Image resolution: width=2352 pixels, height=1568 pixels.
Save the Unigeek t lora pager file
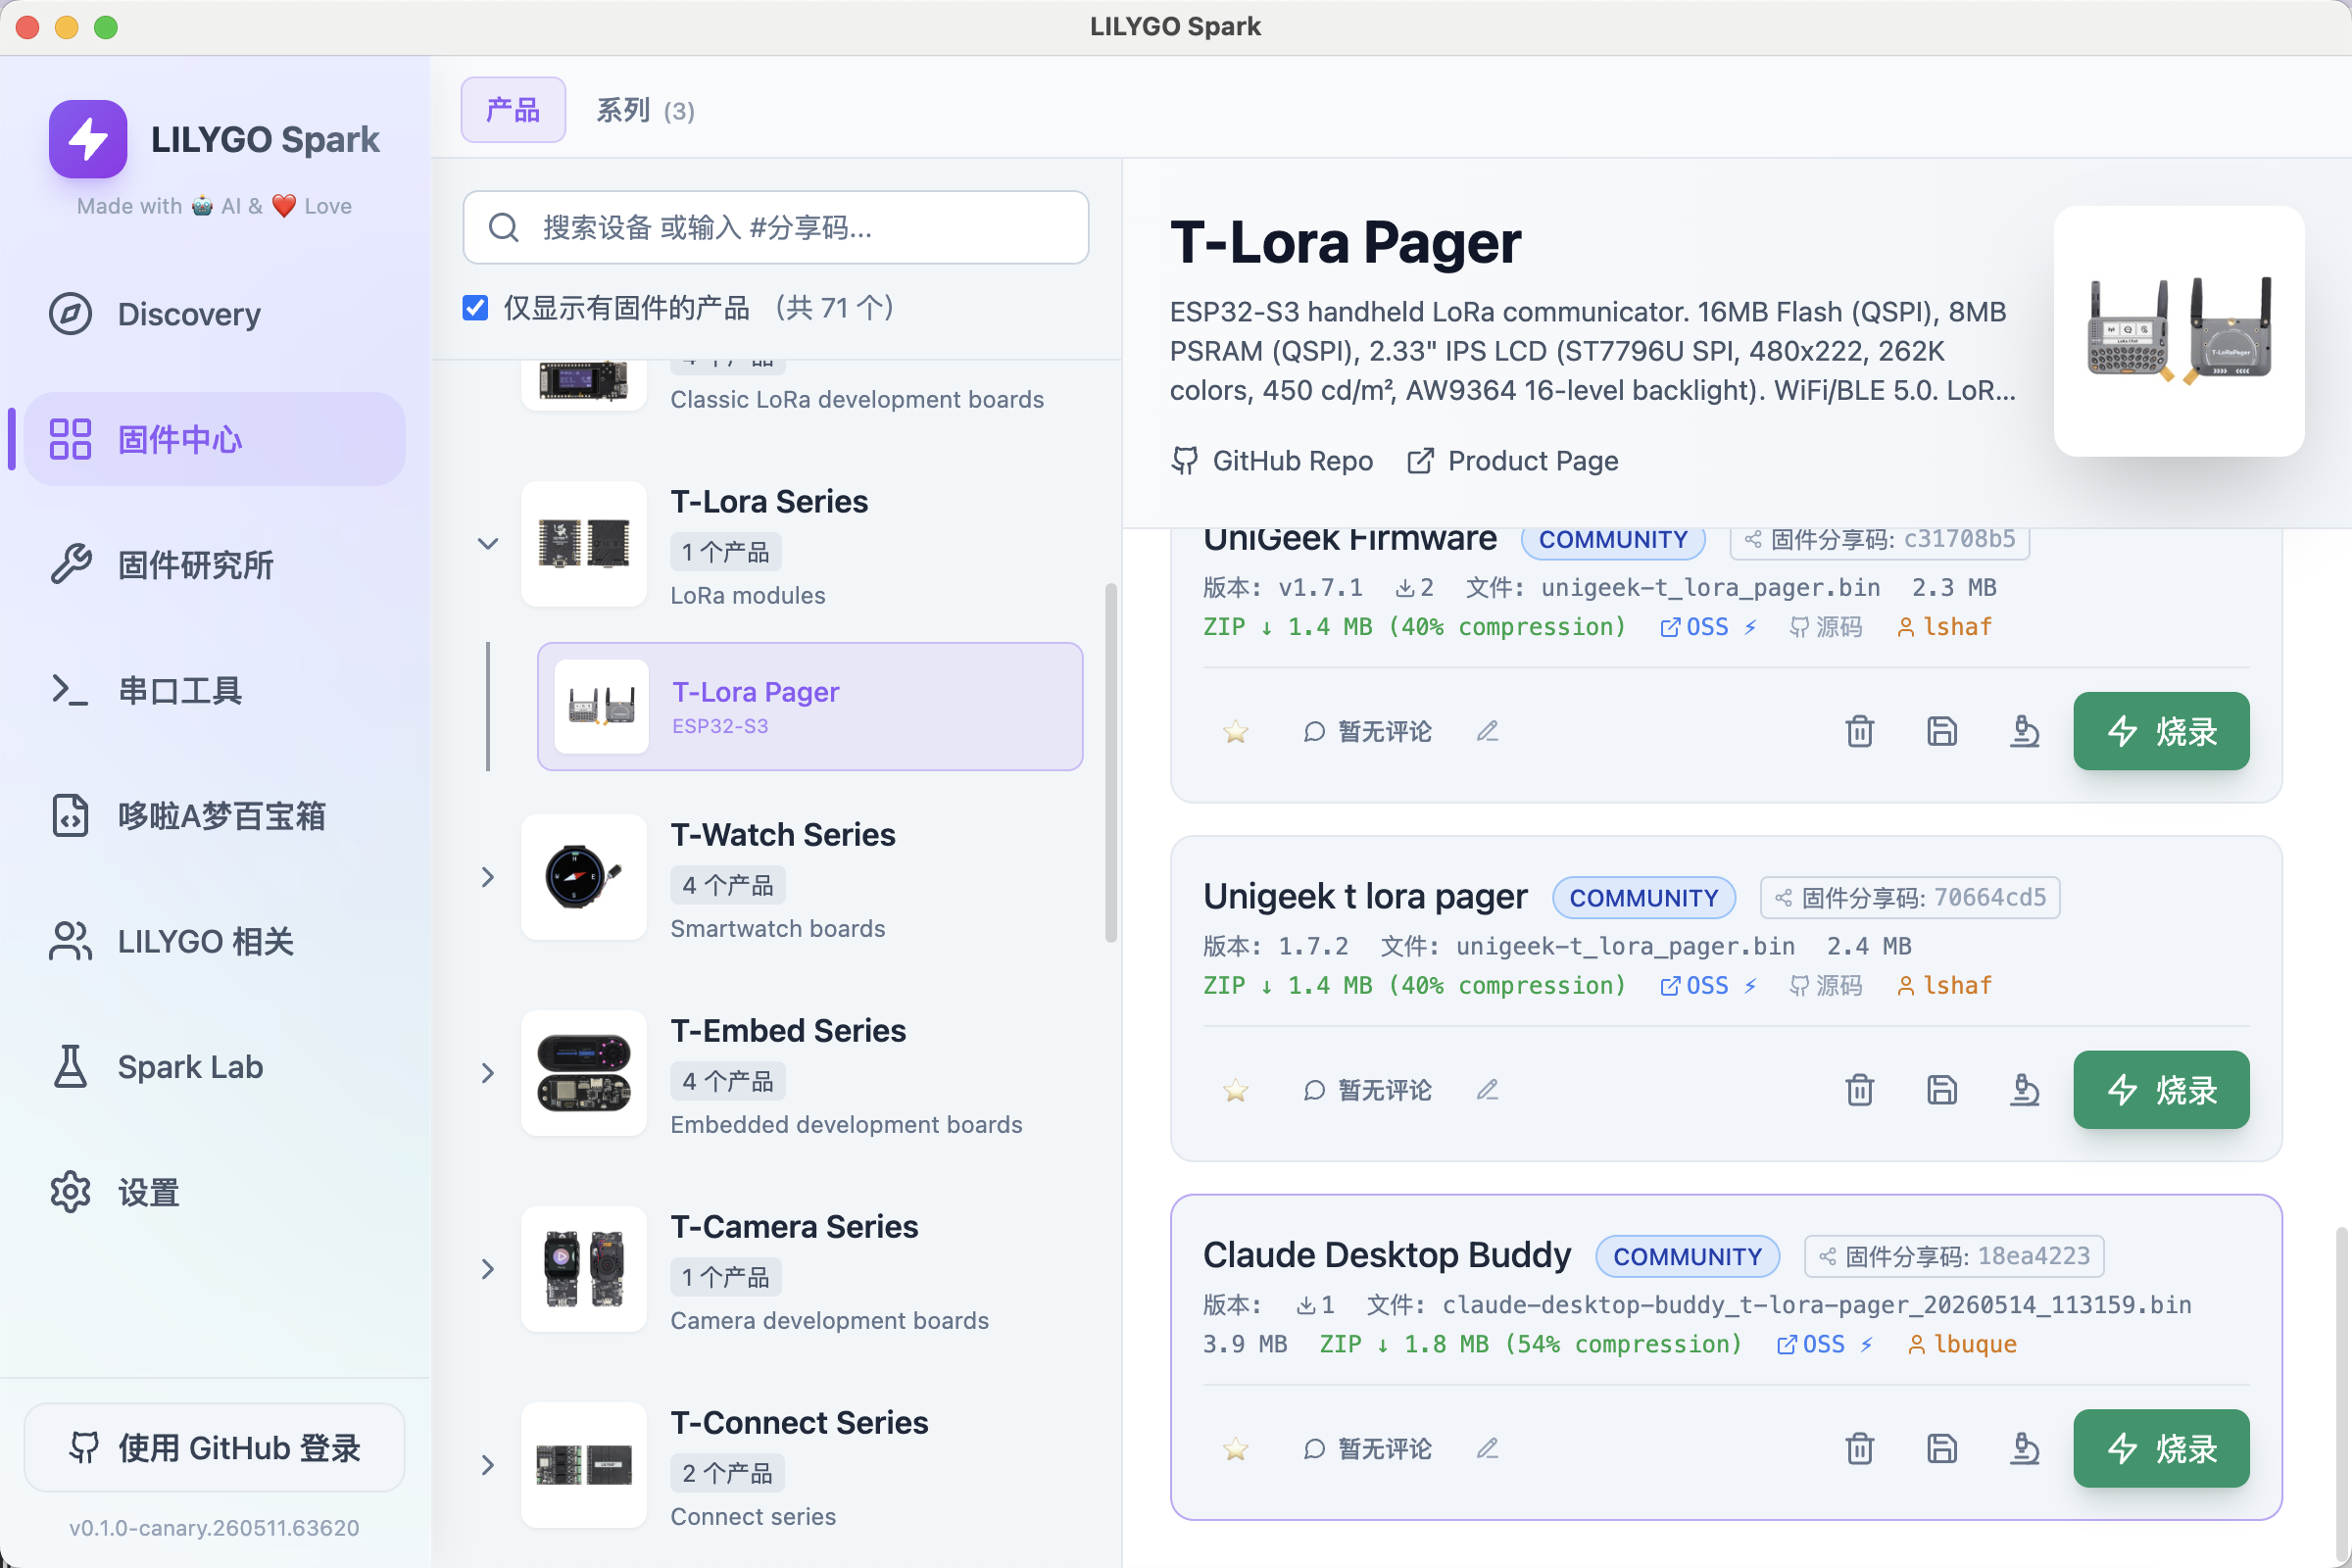1942,1090
